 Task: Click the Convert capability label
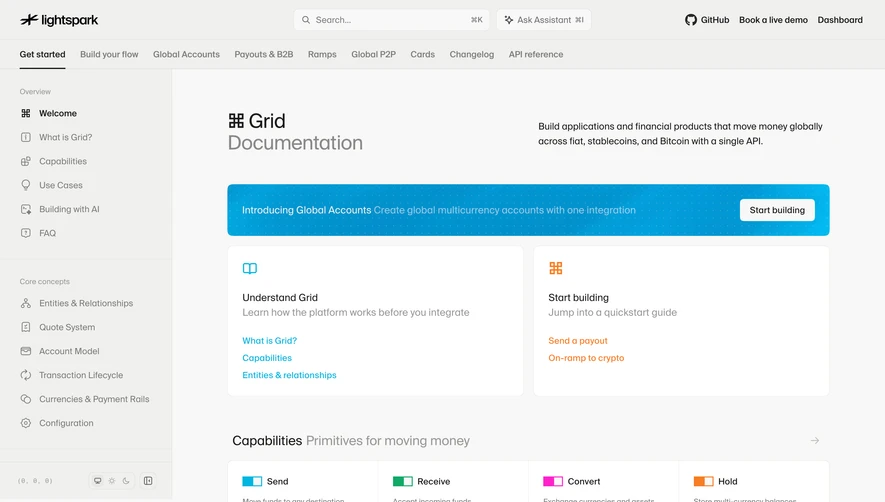[x=584, y=481]
